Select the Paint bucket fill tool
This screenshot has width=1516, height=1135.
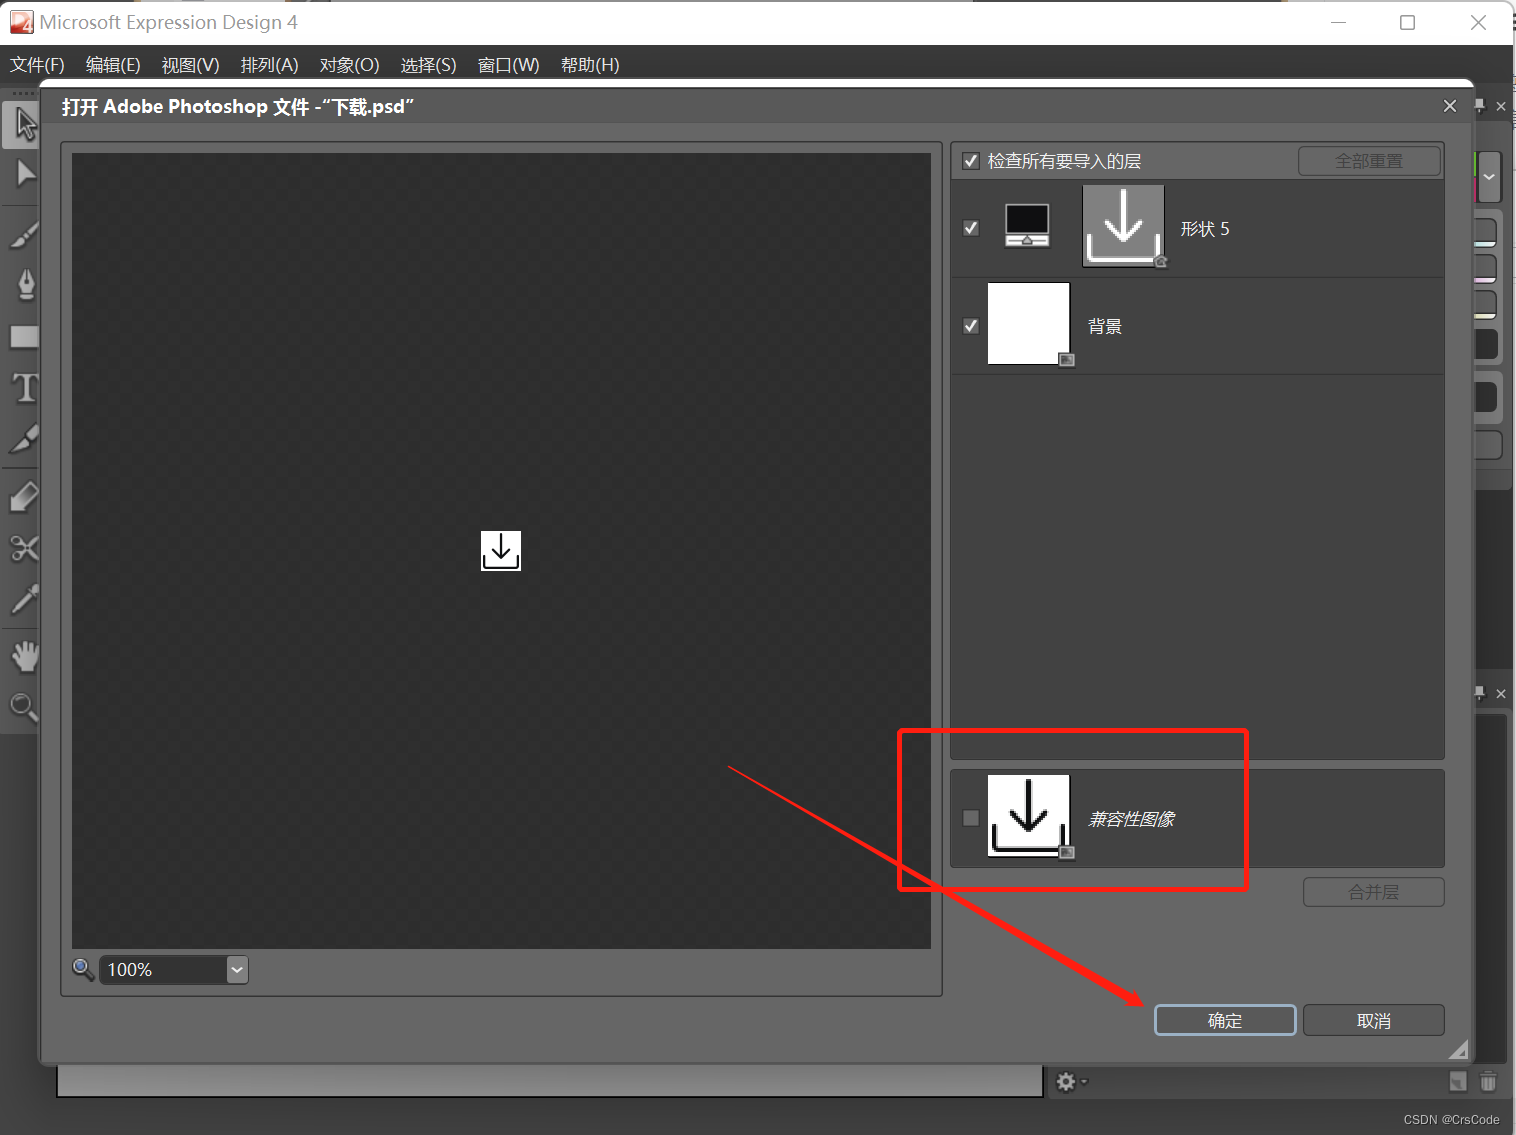(24, 496)
